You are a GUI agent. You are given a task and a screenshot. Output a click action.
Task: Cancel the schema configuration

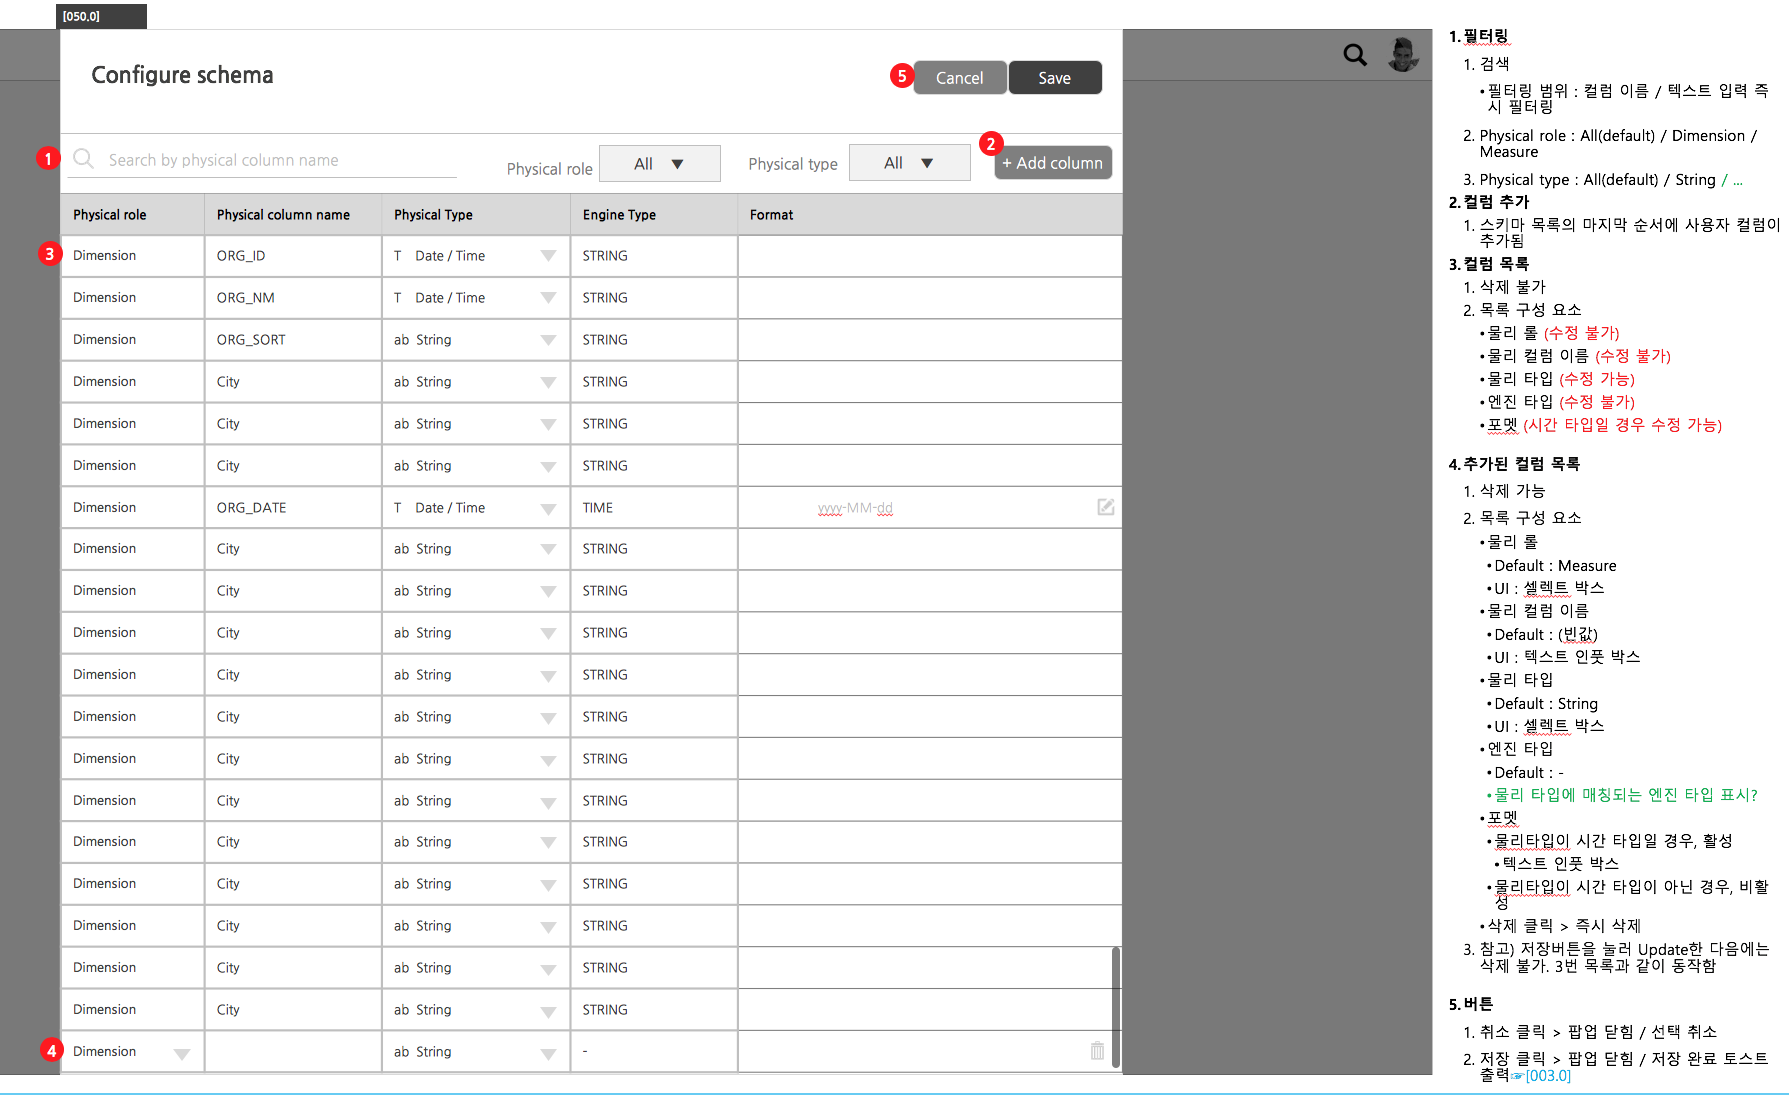click(960, 78)
